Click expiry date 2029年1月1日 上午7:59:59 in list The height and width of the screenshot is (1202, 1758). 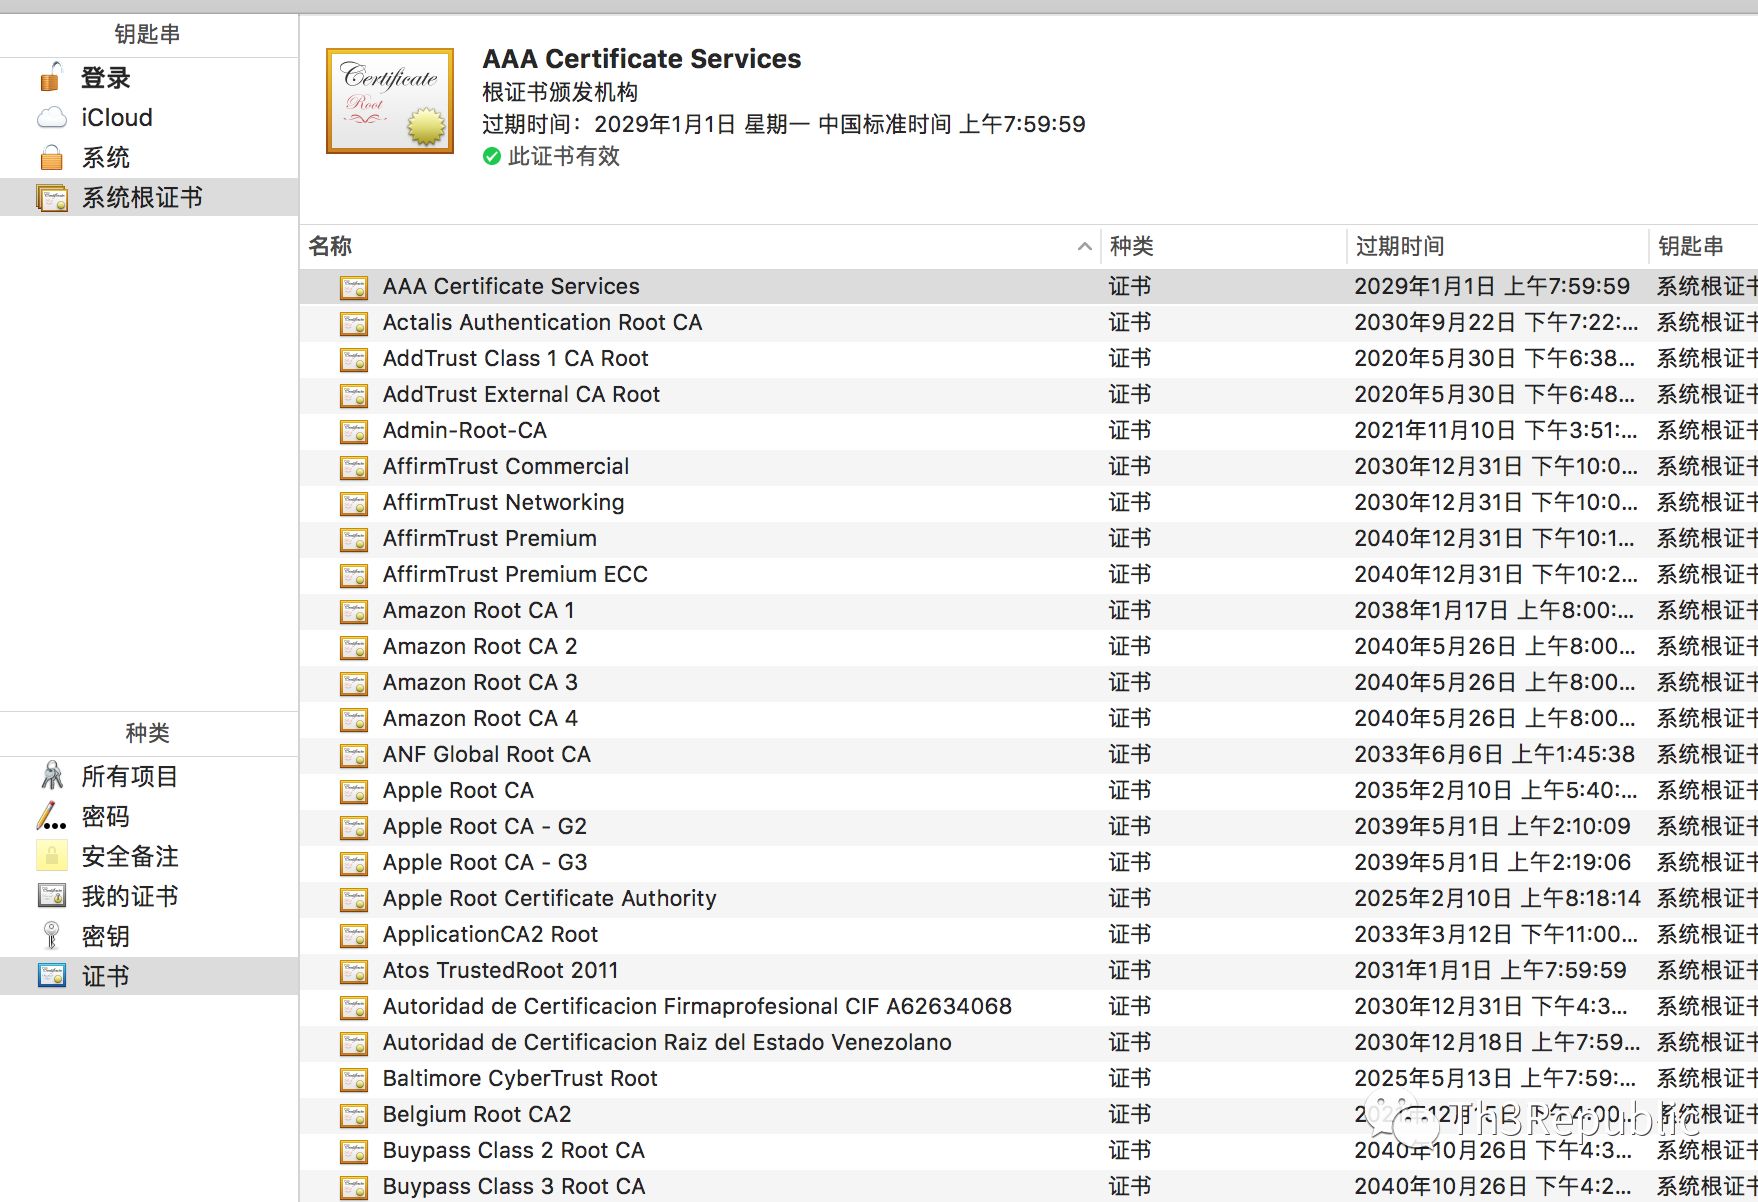point(1492,287)
